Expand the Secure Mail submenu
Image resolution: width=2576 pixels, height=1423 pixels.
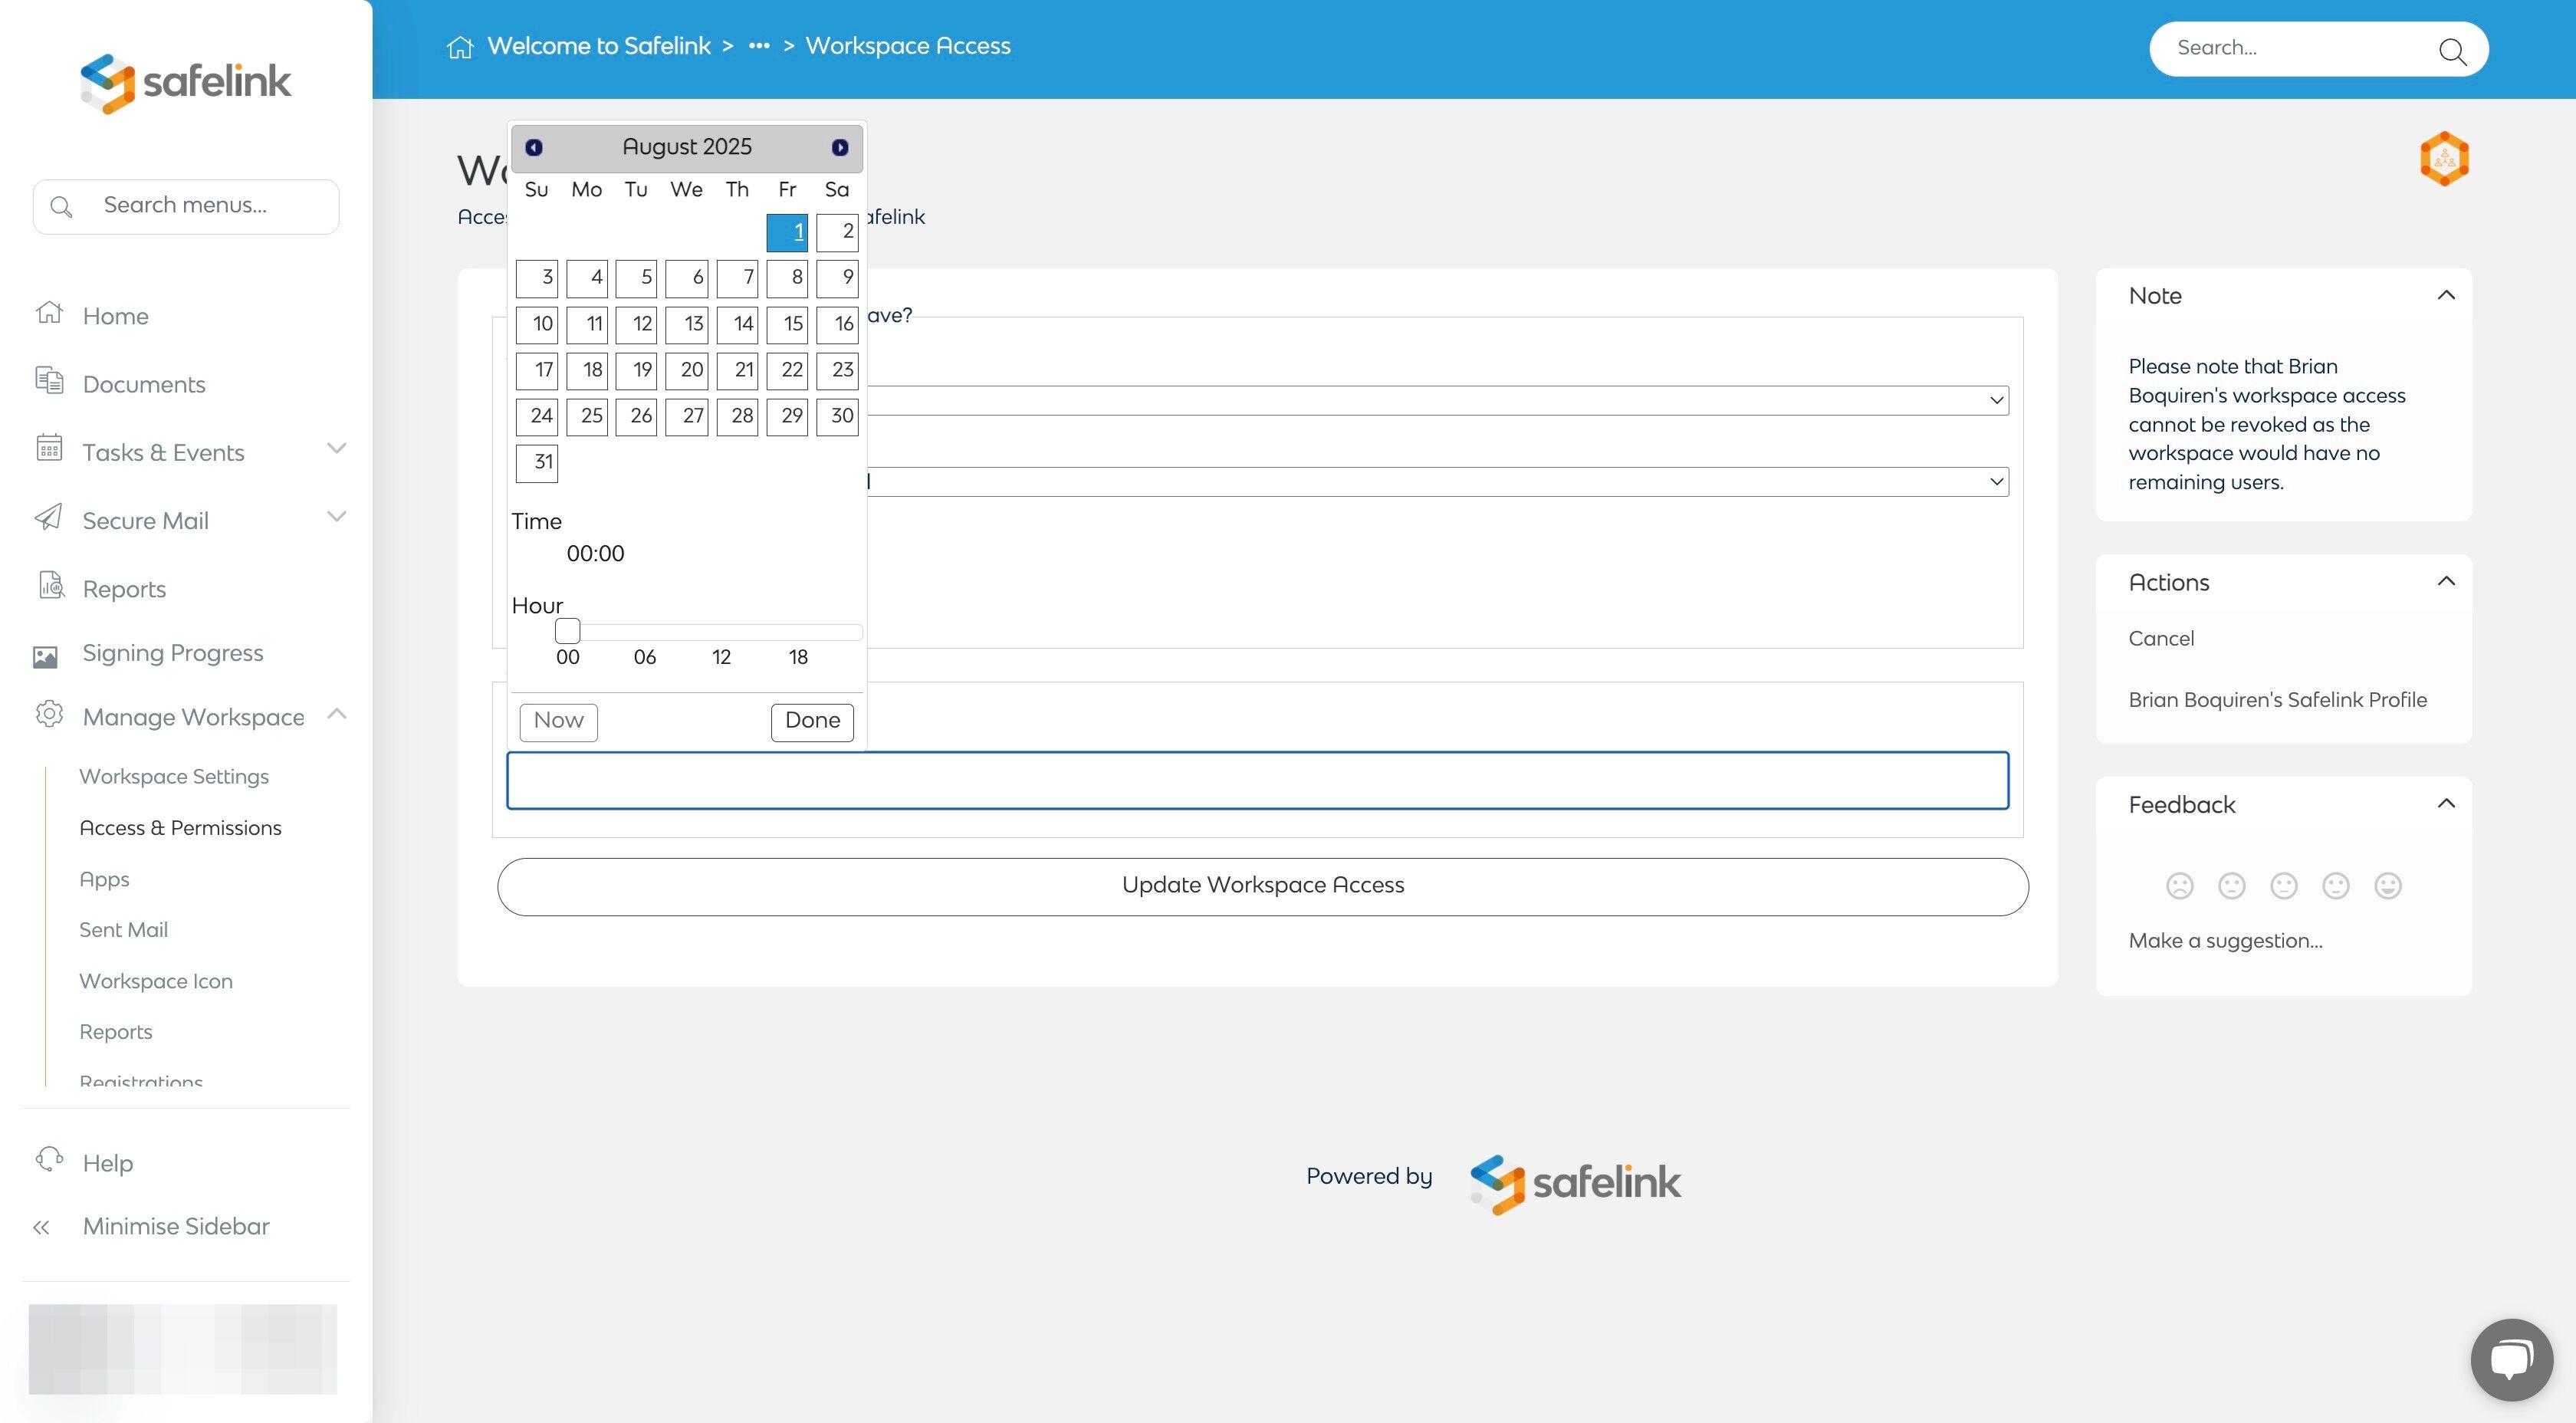337,517
